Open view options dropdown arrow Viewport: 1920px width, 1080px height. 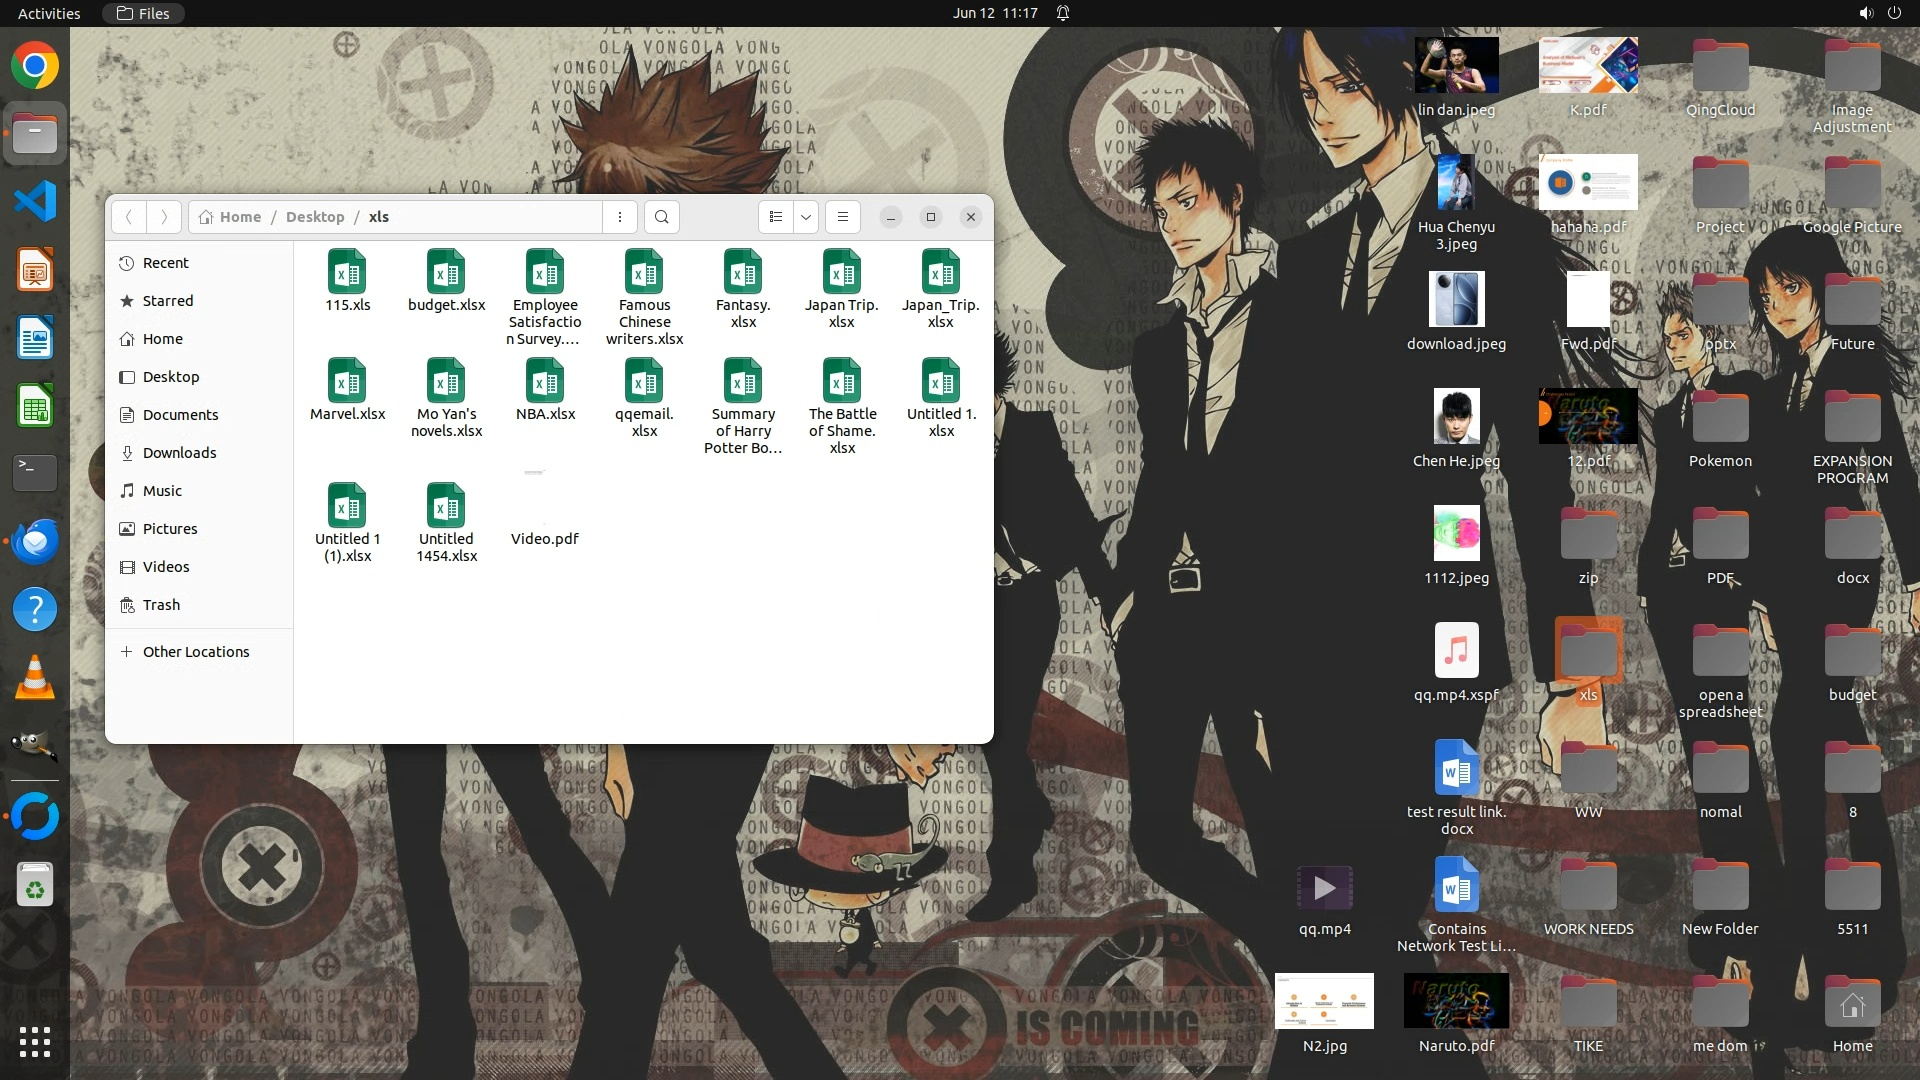806,217
